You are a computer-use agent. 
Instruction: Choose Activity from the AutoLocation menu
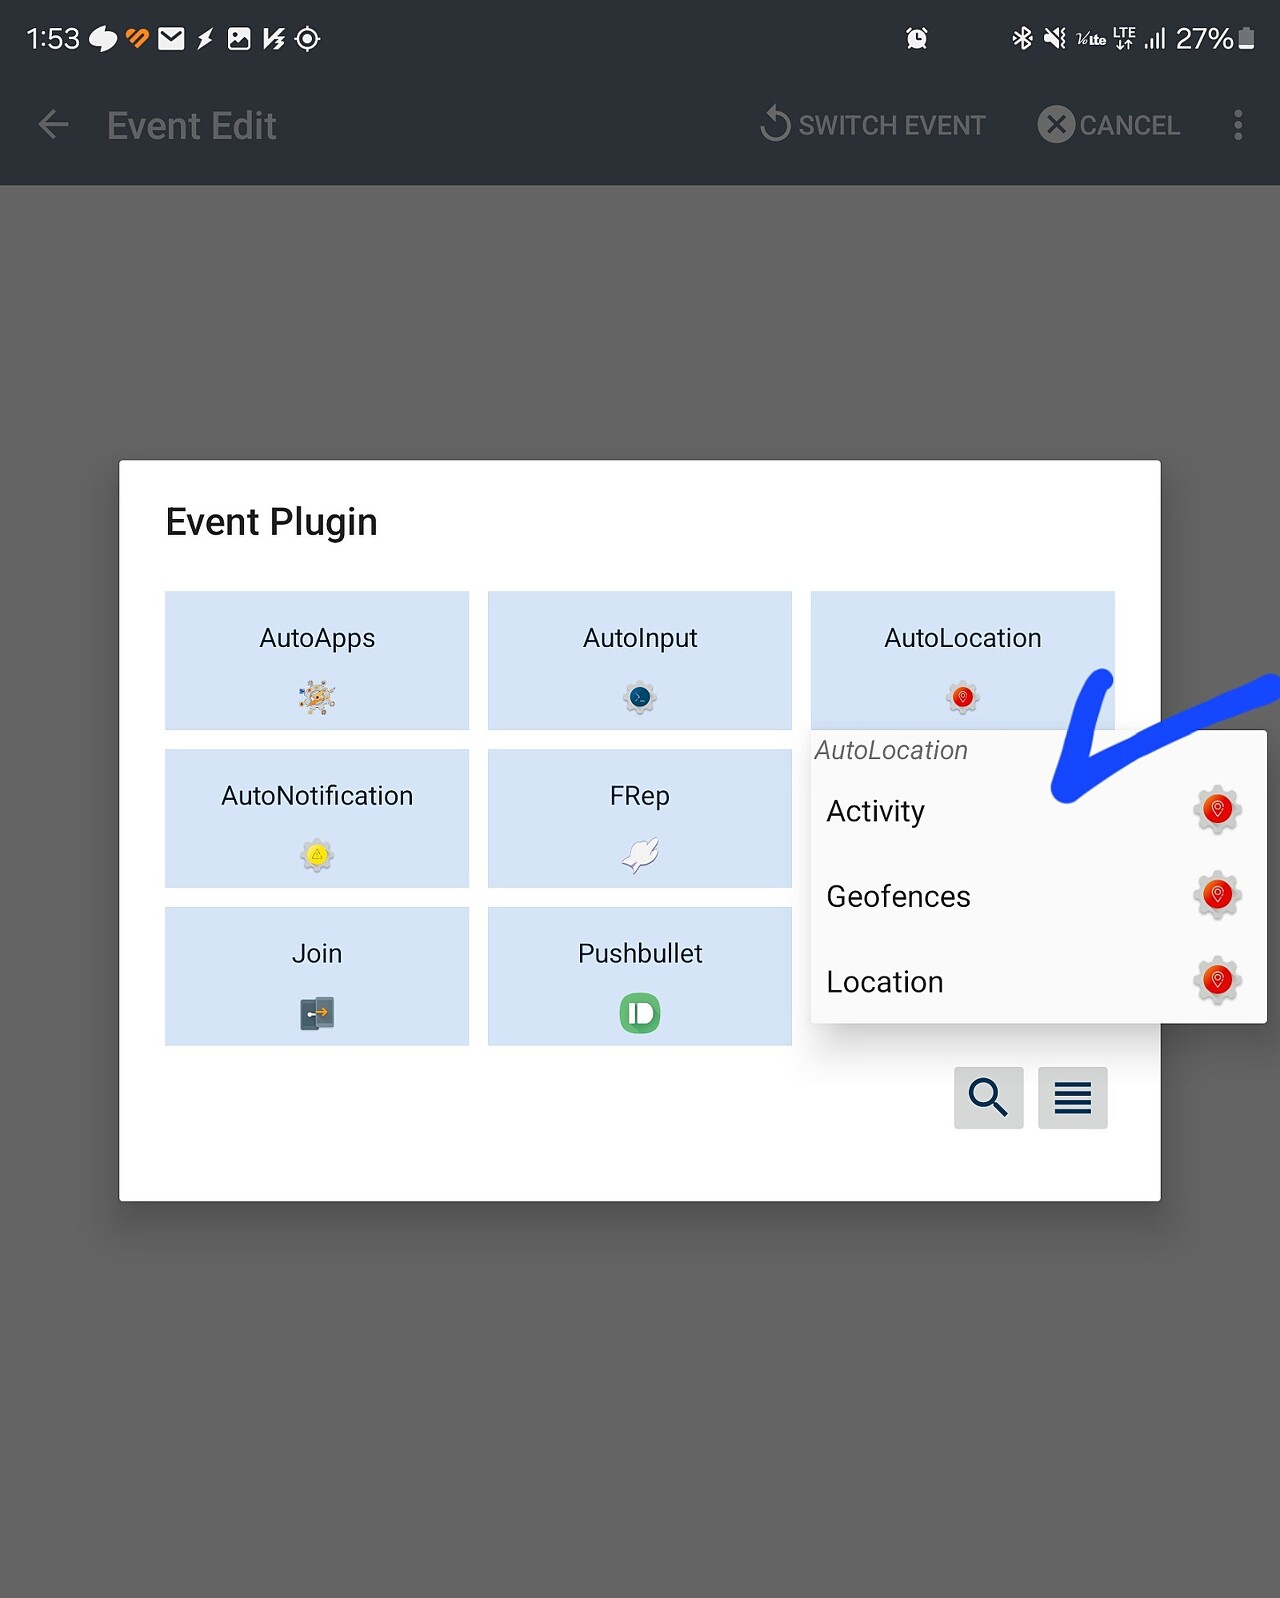[x=1038, y=811]
